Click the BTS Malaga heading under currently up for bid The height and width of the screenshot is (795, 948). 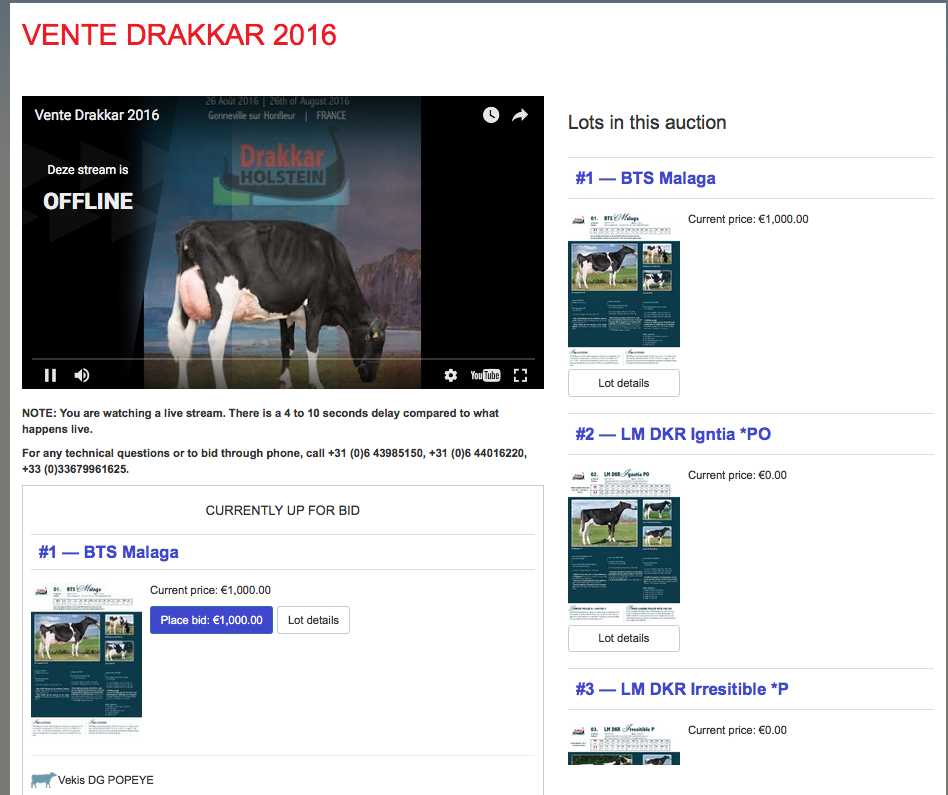pyautogui.click(x=108, y=552)
